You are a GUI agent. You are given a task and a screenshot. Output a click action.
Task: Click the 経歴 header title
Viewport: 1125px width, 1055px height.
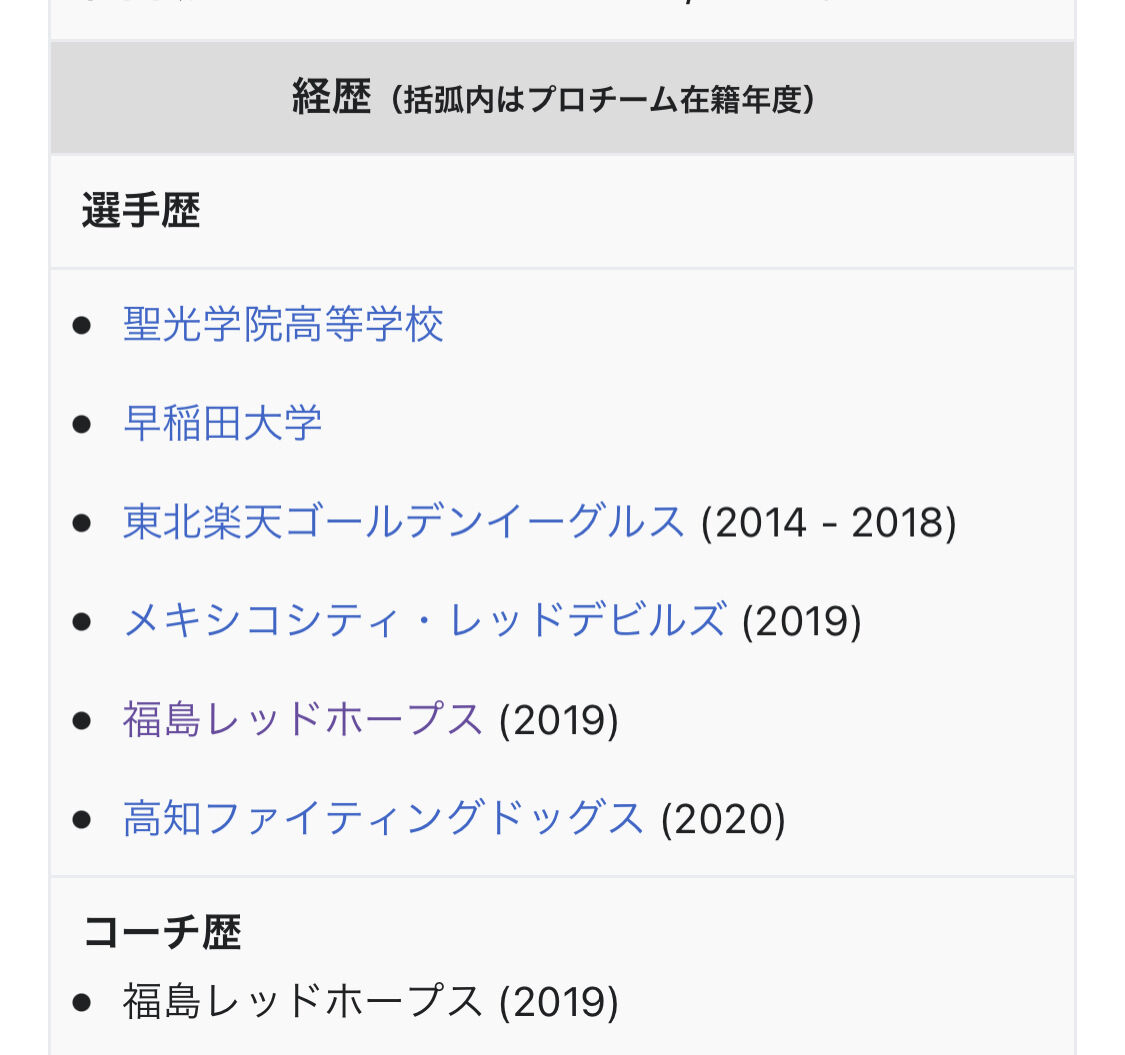[331, 97]
